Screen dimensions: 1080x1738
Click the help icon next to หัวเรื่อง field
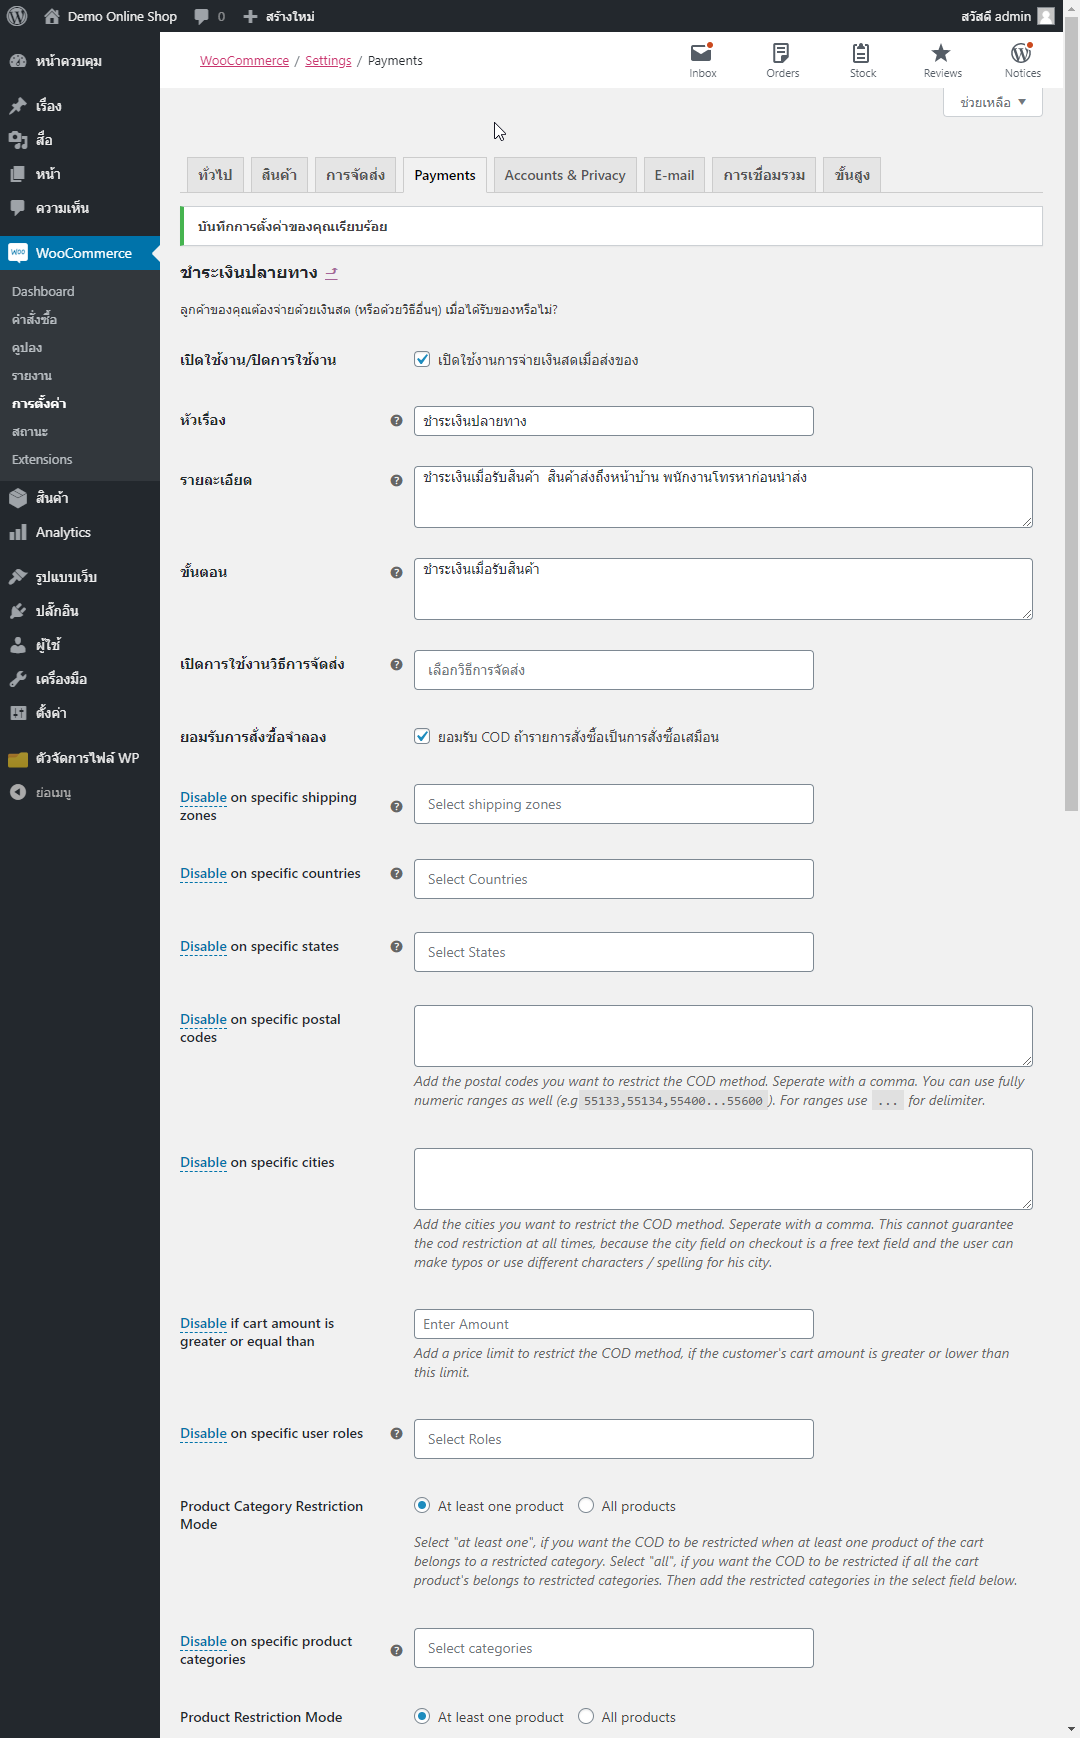(x=396, y=421)
